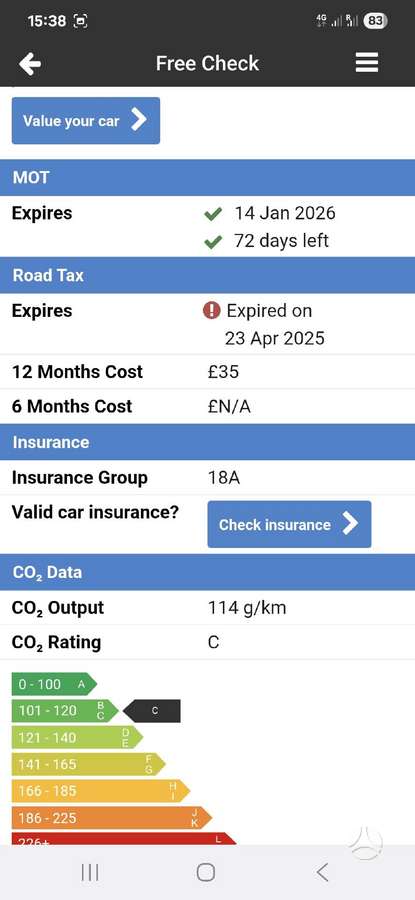Tap the yellow 166 - 185 band
Viewport: 415px width, 900px height.
coord(100,791)
